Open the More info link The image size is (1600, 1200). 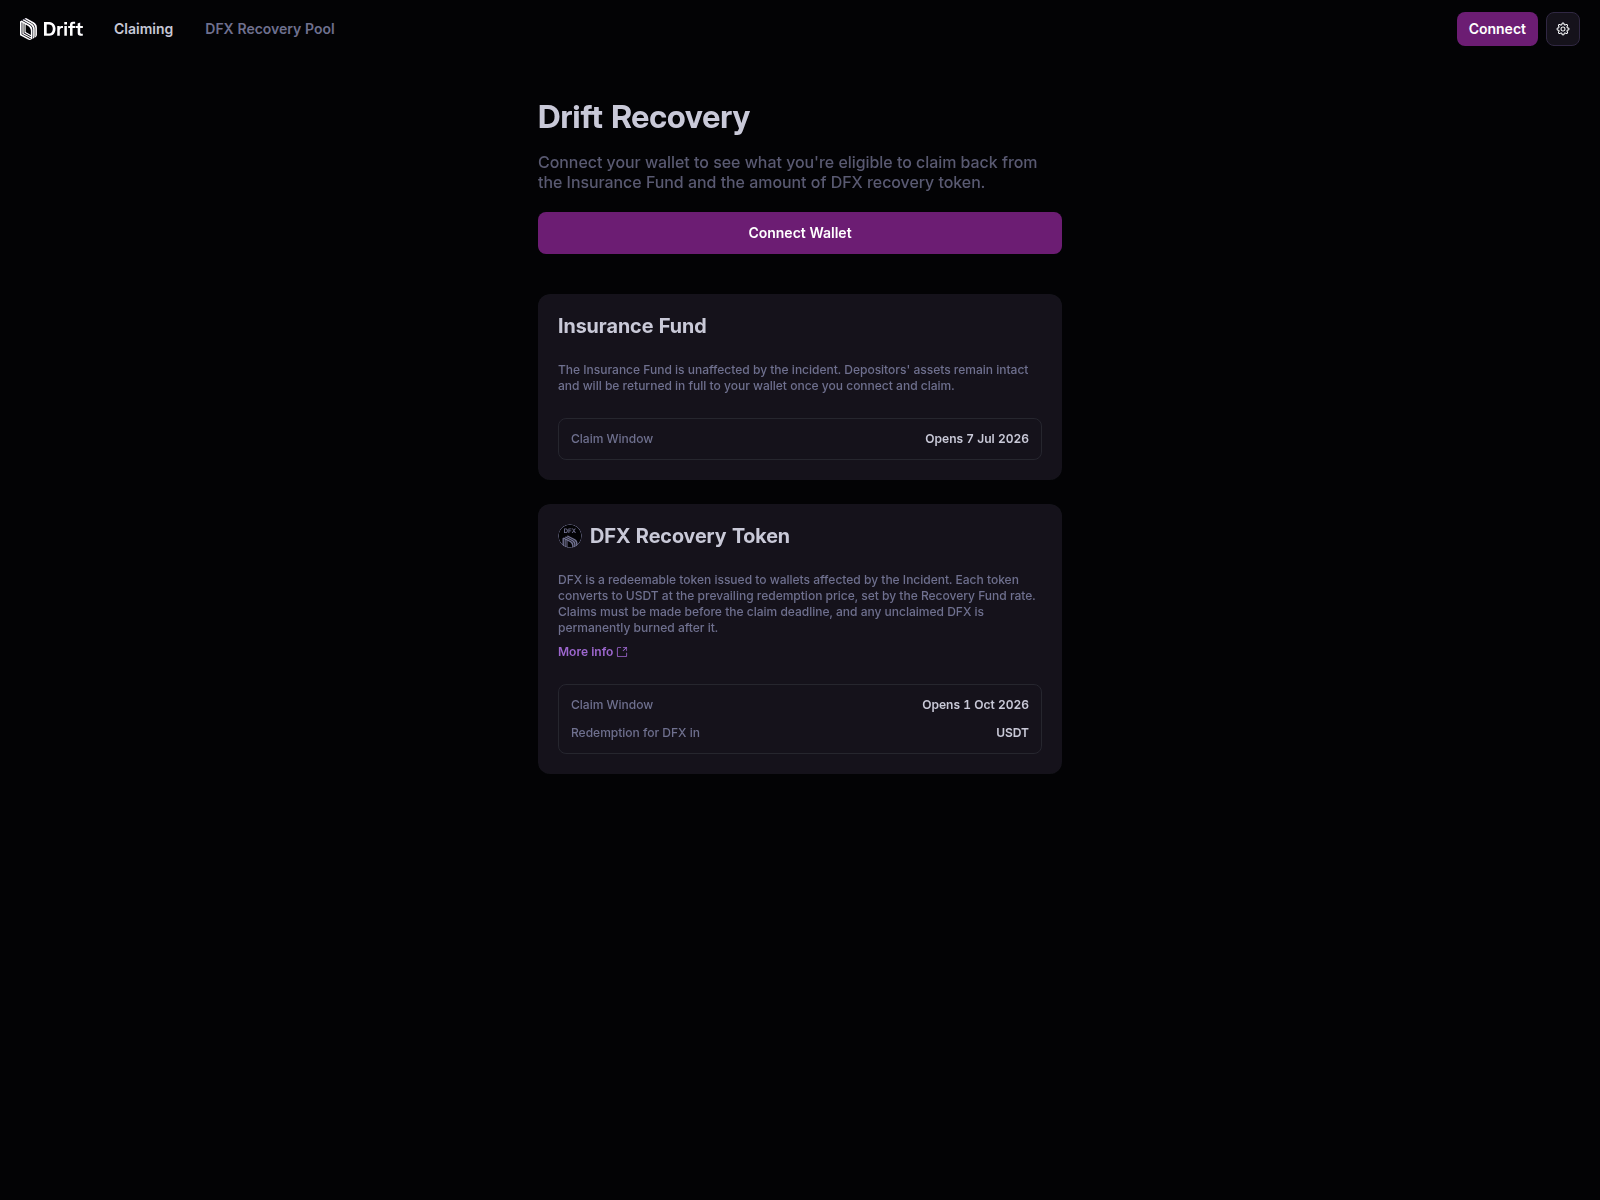click(593, 652)
